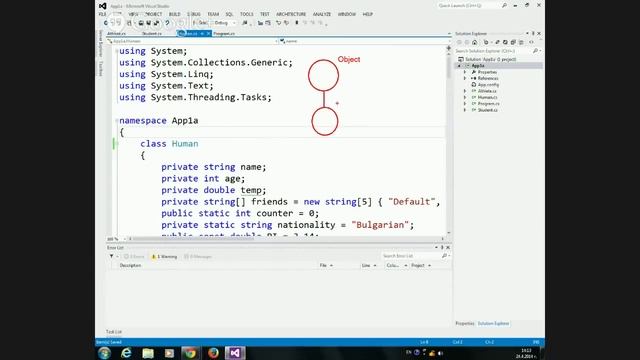
Task: Open the TEAM menu
Action: click(x=213, y=14)
